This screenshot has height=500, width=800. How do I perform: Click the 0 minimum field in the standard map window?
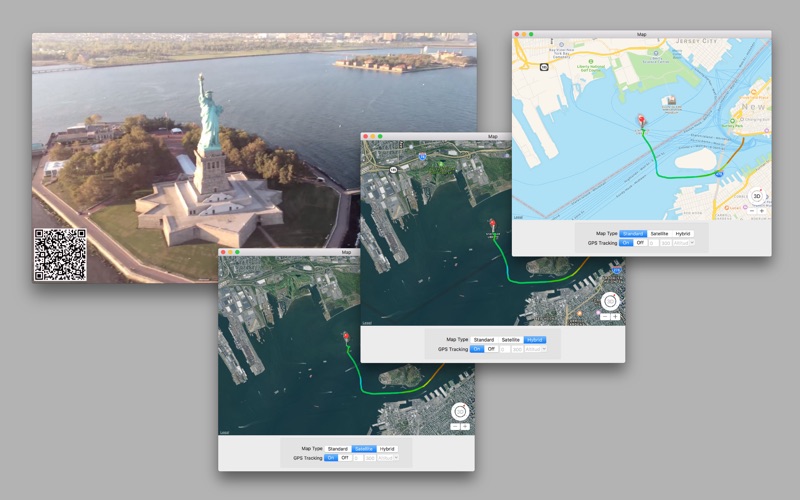tap(654, 243)
